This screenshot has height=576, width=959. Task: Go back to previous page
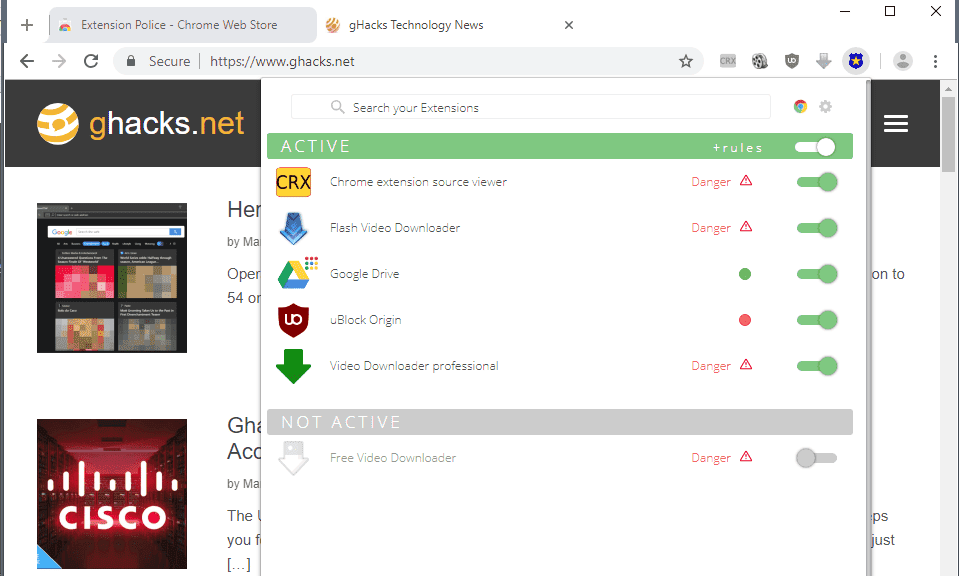tap(27, 61)
